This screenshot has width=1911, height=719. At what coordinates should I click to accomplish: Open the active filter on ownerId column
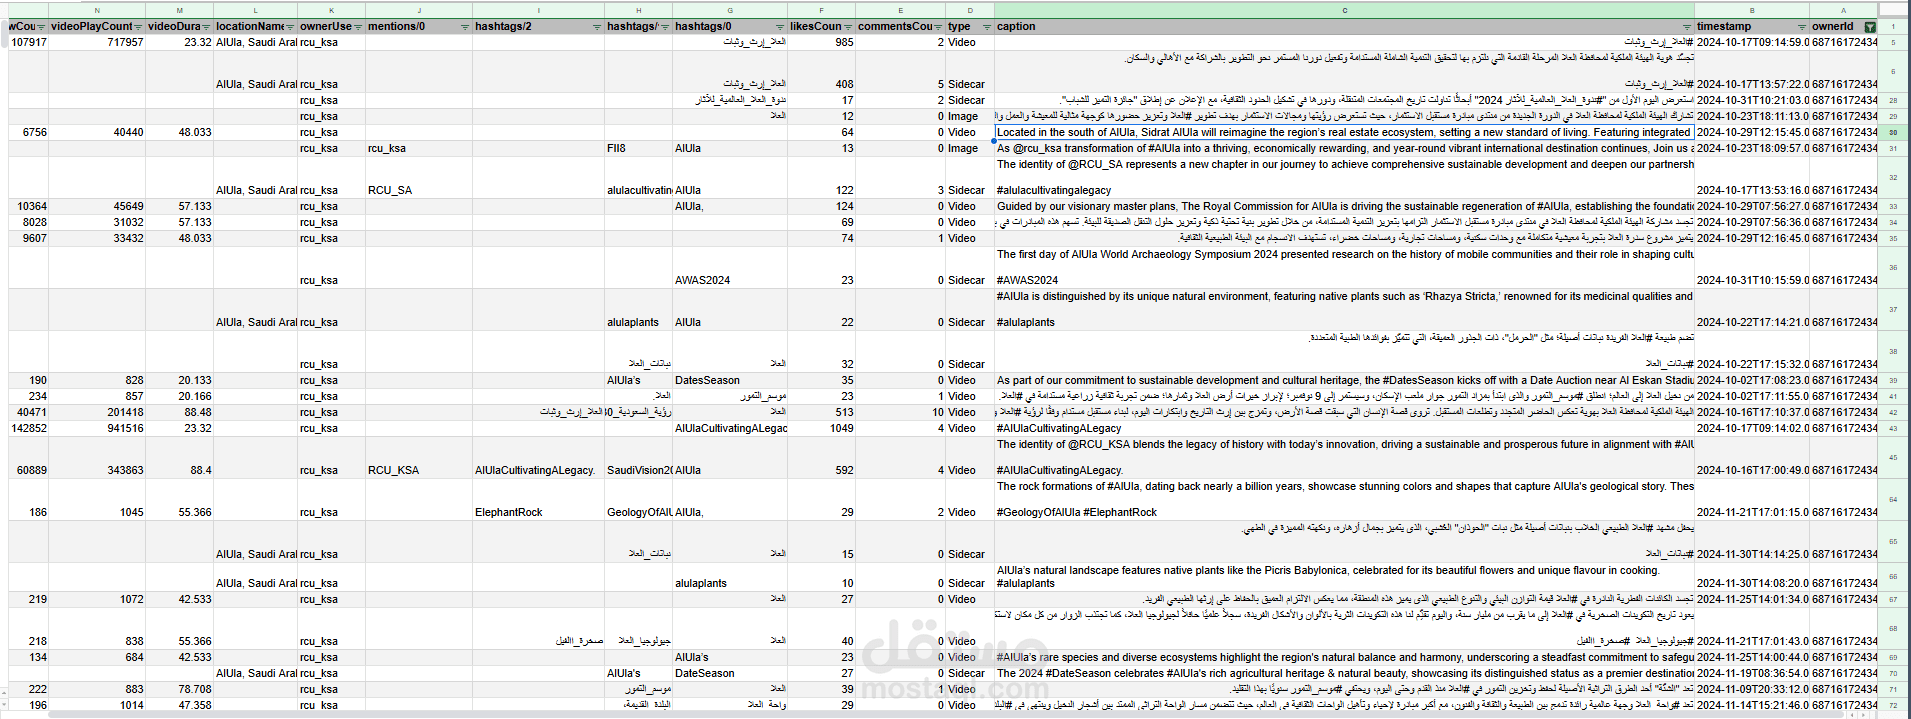point(1870,27)
